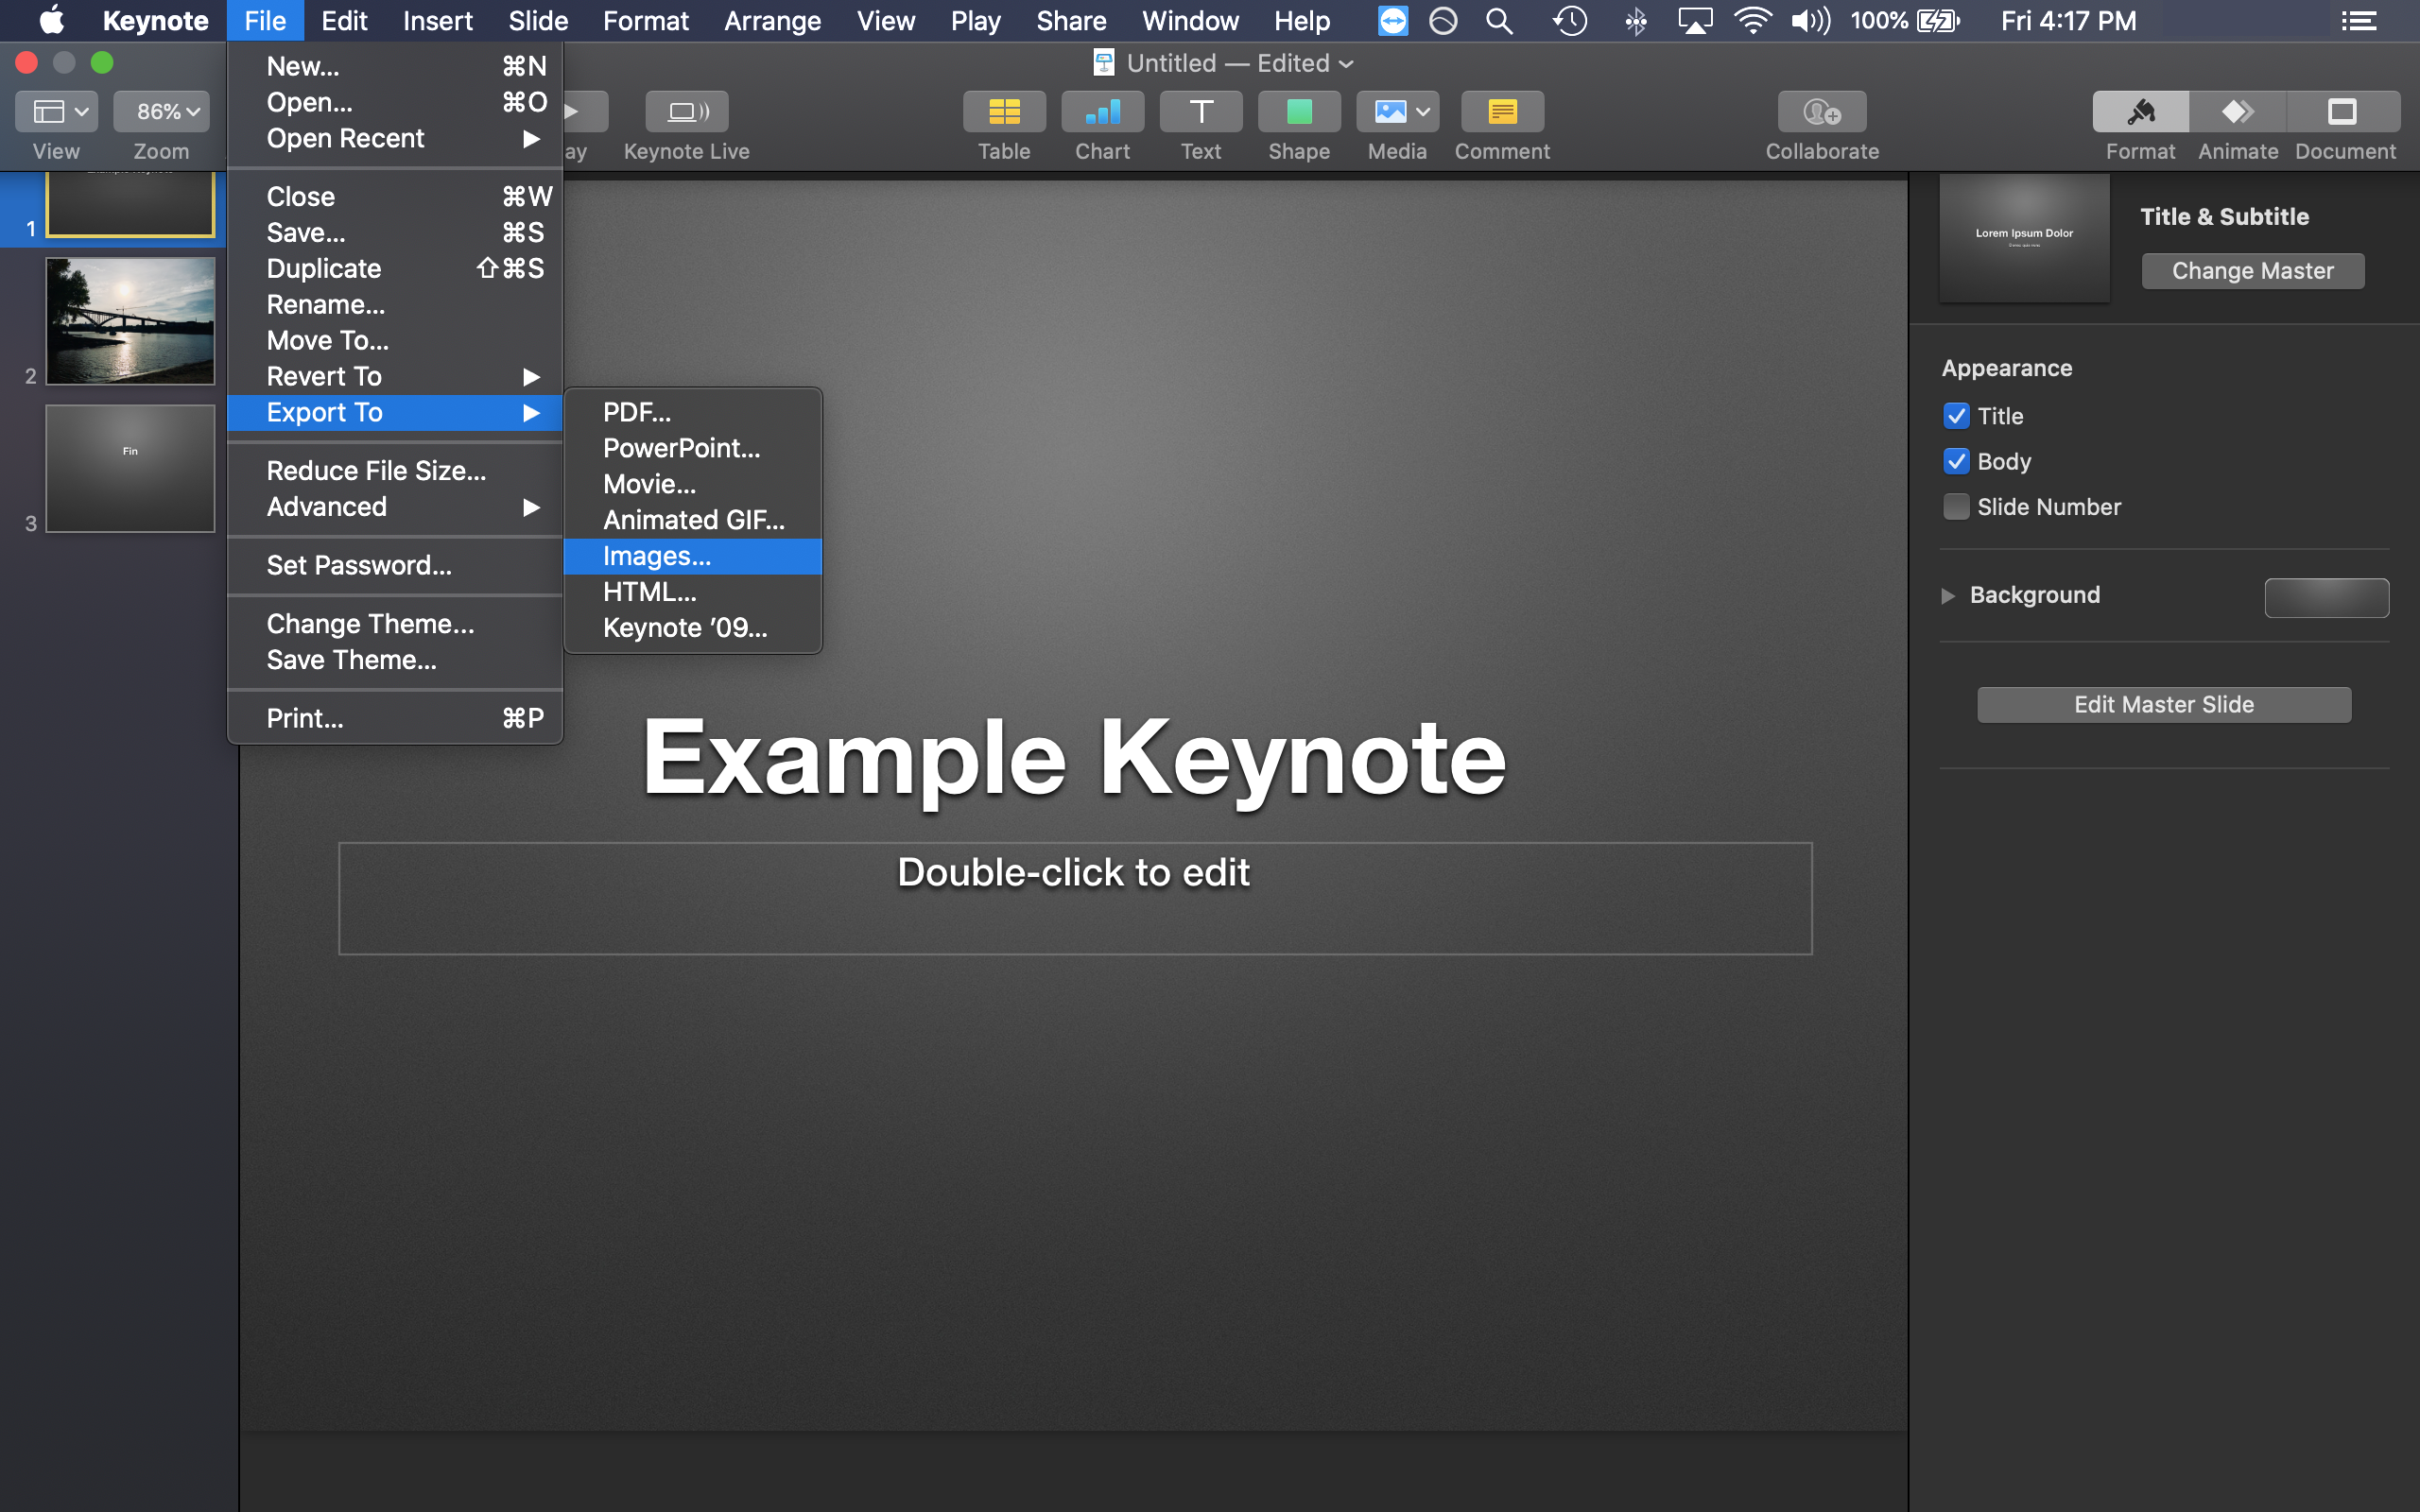Click the 'Example Keynote' title text
Screen dimensions: 2420x1512
click(x=1074, y=758)
